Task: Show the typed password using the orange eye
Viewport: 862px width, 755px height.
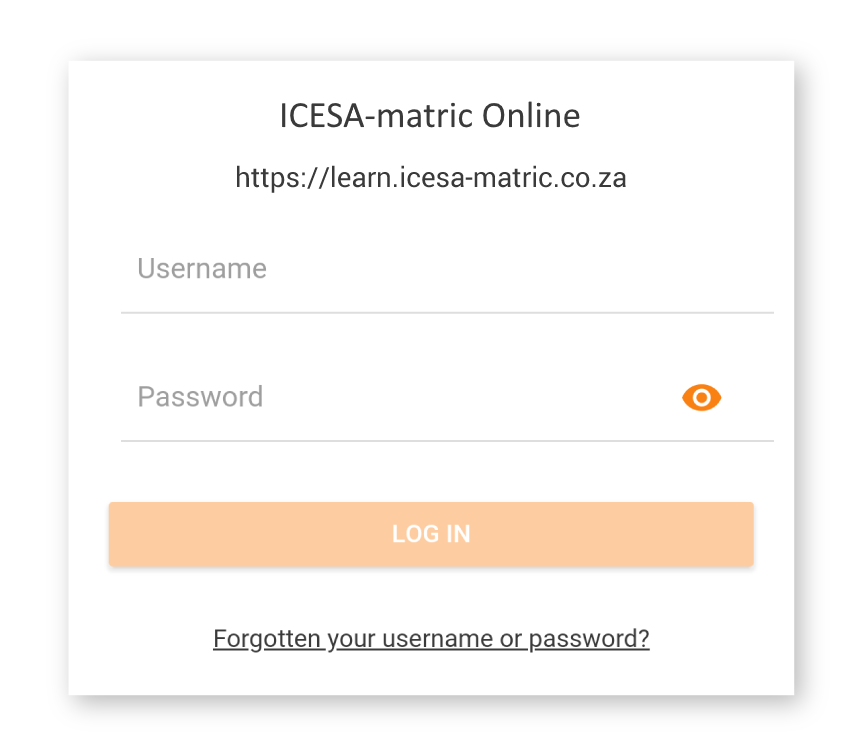Action: point(701,397)
